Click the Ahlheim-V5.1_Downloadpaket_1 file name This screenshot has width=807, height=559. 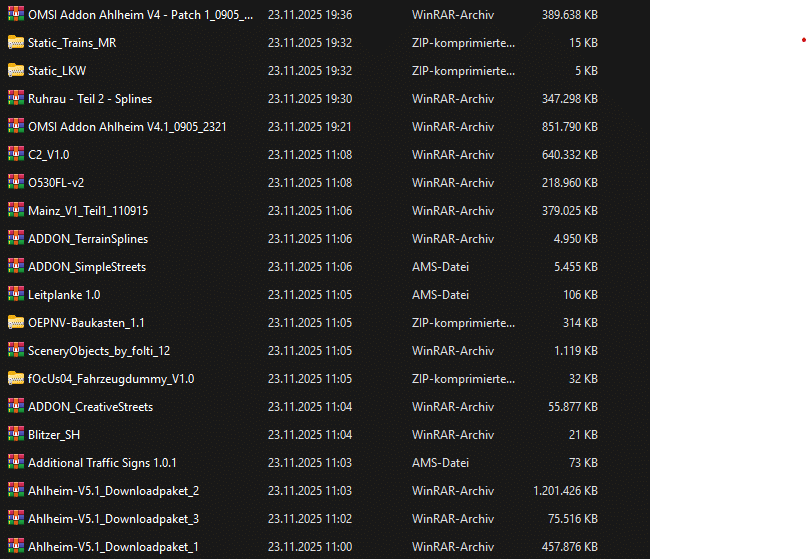click(113, 547)
